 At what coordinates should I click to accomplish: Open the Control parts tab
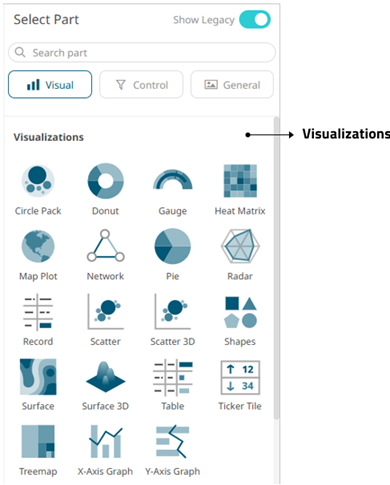[x=141, y=85]
